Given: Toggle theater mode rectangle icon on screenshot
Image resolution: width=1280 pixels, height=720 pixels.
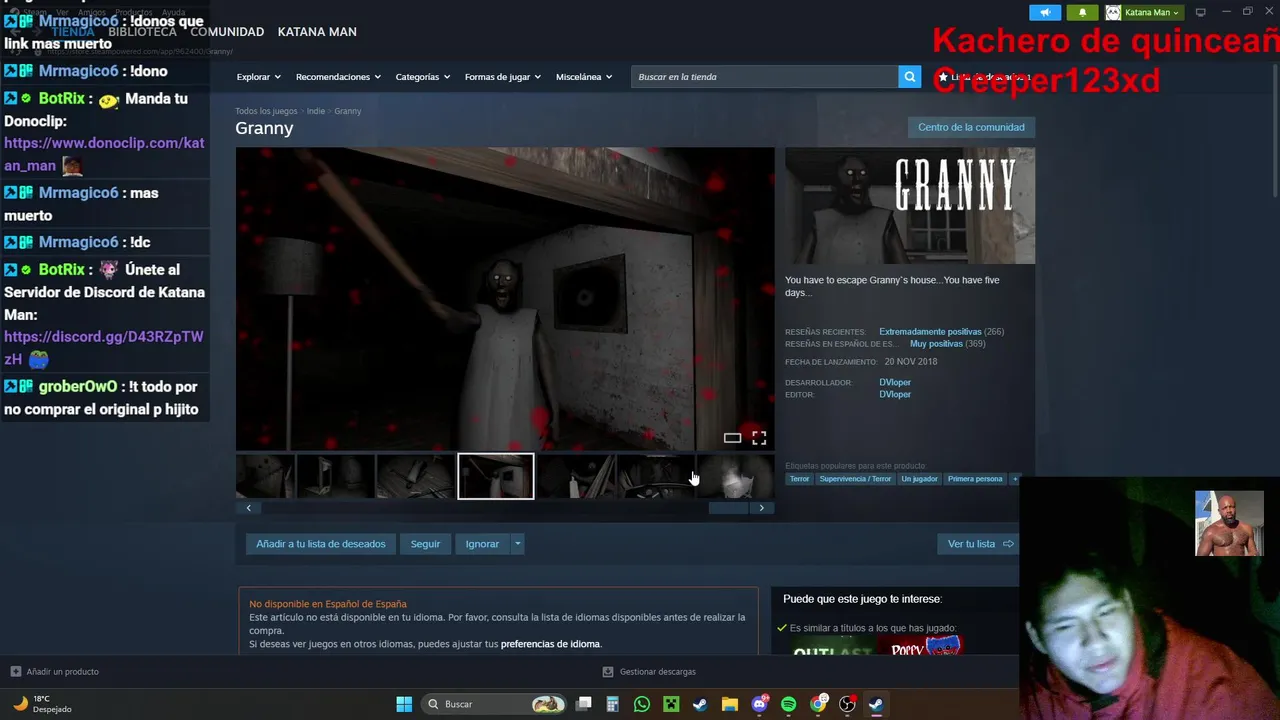Looking at the screenshot, I should (x=732, y=438).
